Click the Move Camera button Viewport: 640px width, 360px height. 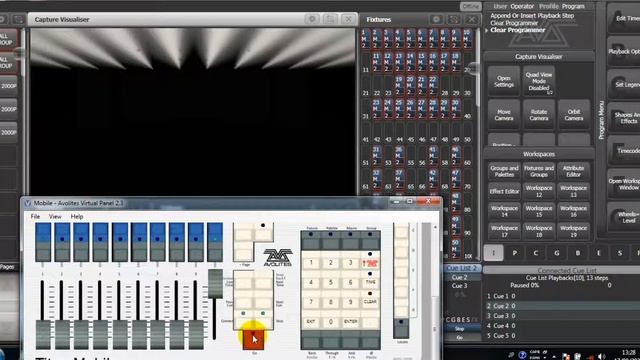pos(504,115)
